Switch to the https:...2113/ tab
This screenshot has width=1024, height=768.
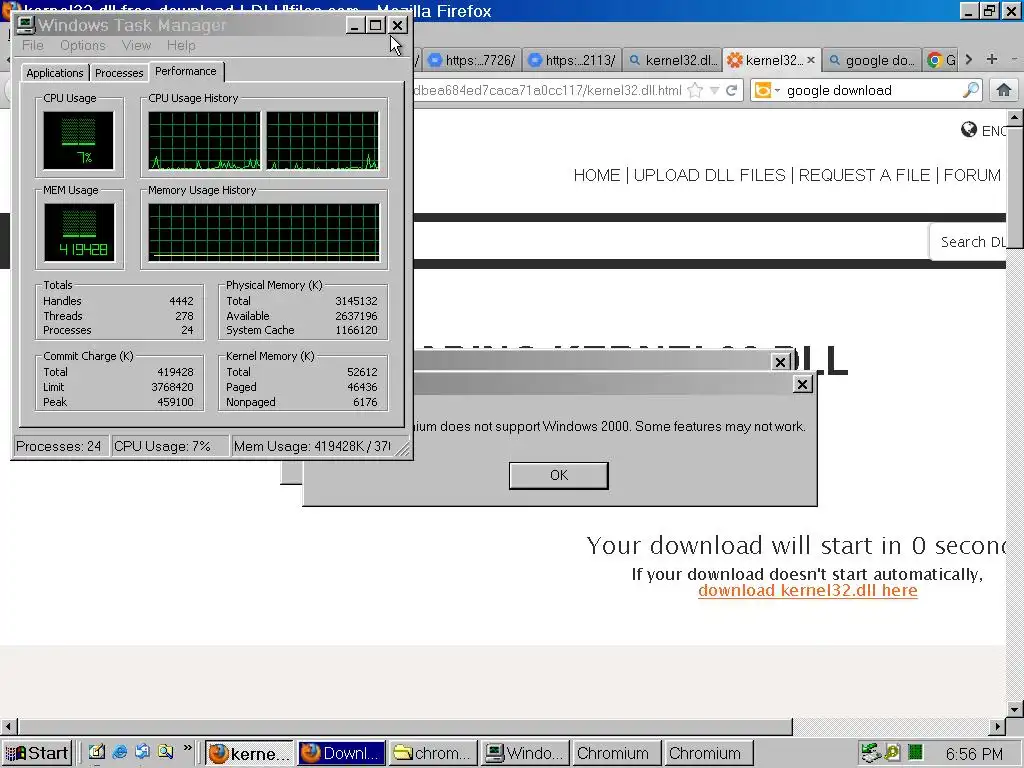pyautogui.click(x=571, y=60)
